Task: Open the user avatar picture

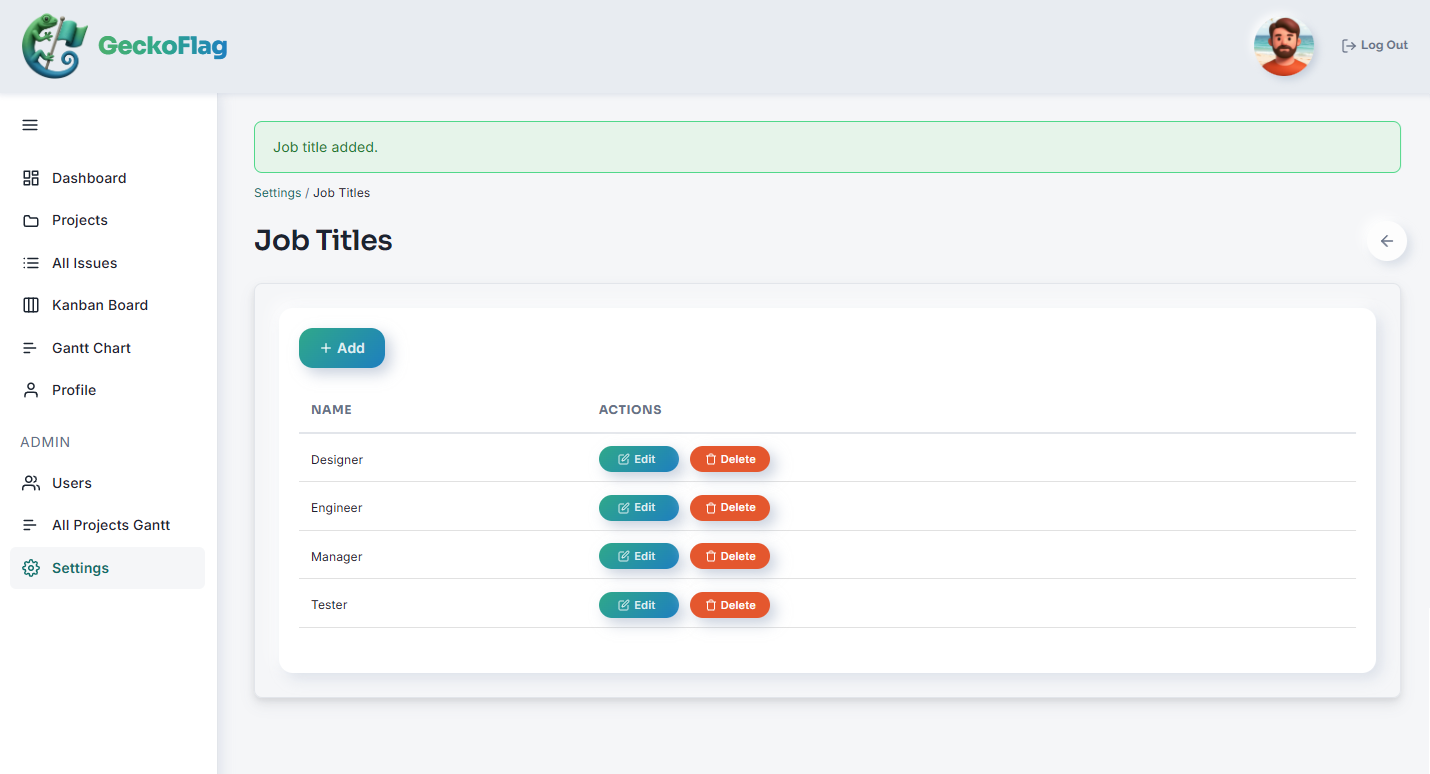Action: pyautogui.click(x=1283, y=46)
